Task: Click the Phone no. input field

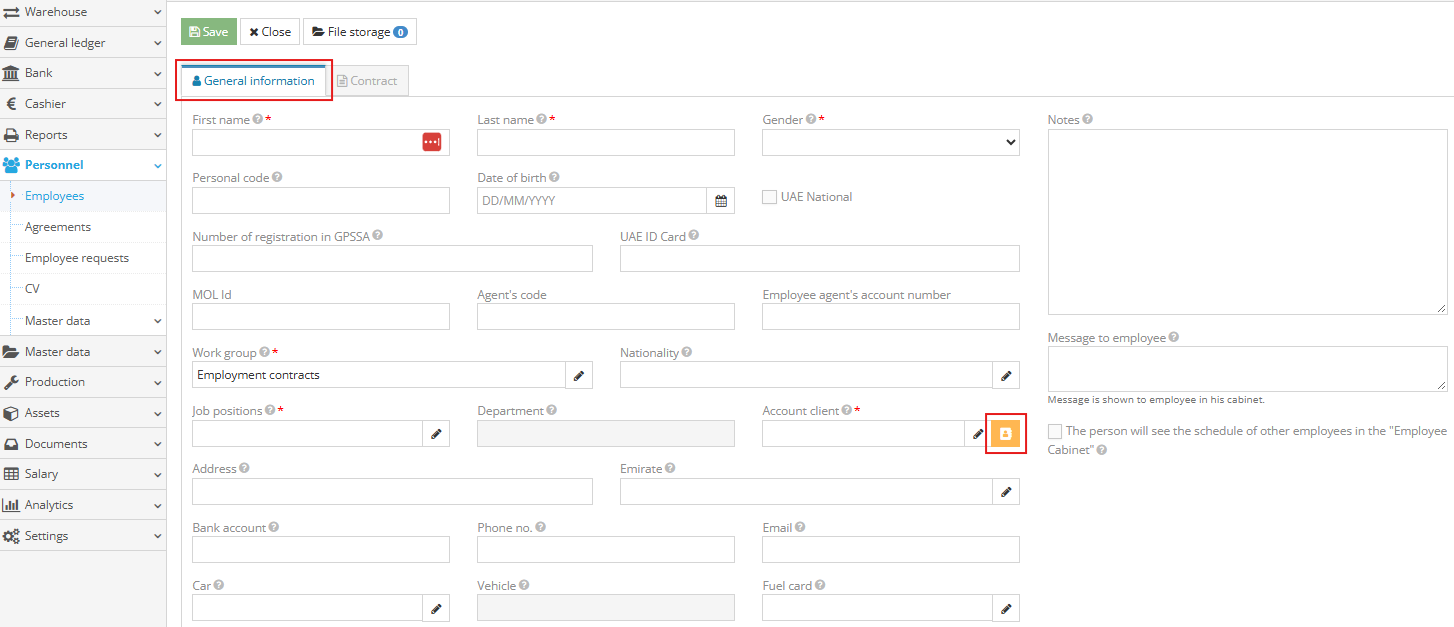Action: click(x=606, y=549)
